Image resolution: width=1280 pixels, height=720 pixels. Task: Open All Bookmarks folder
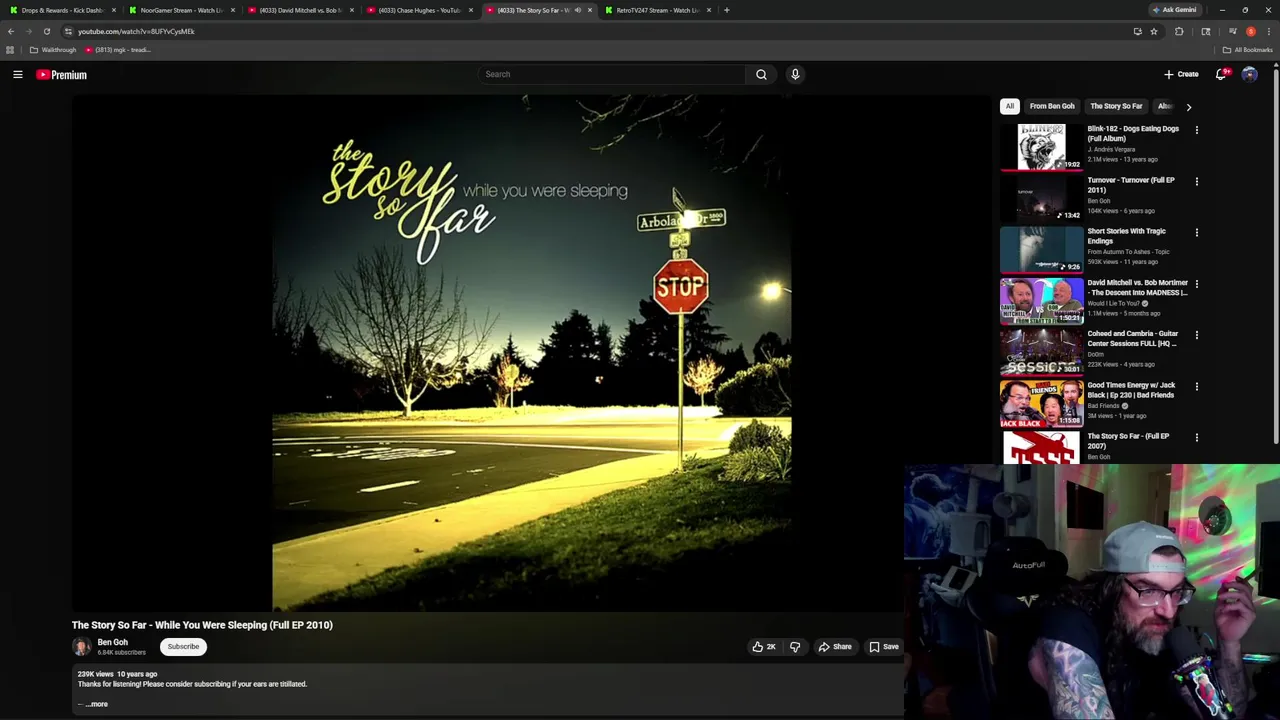[1248, 50]
